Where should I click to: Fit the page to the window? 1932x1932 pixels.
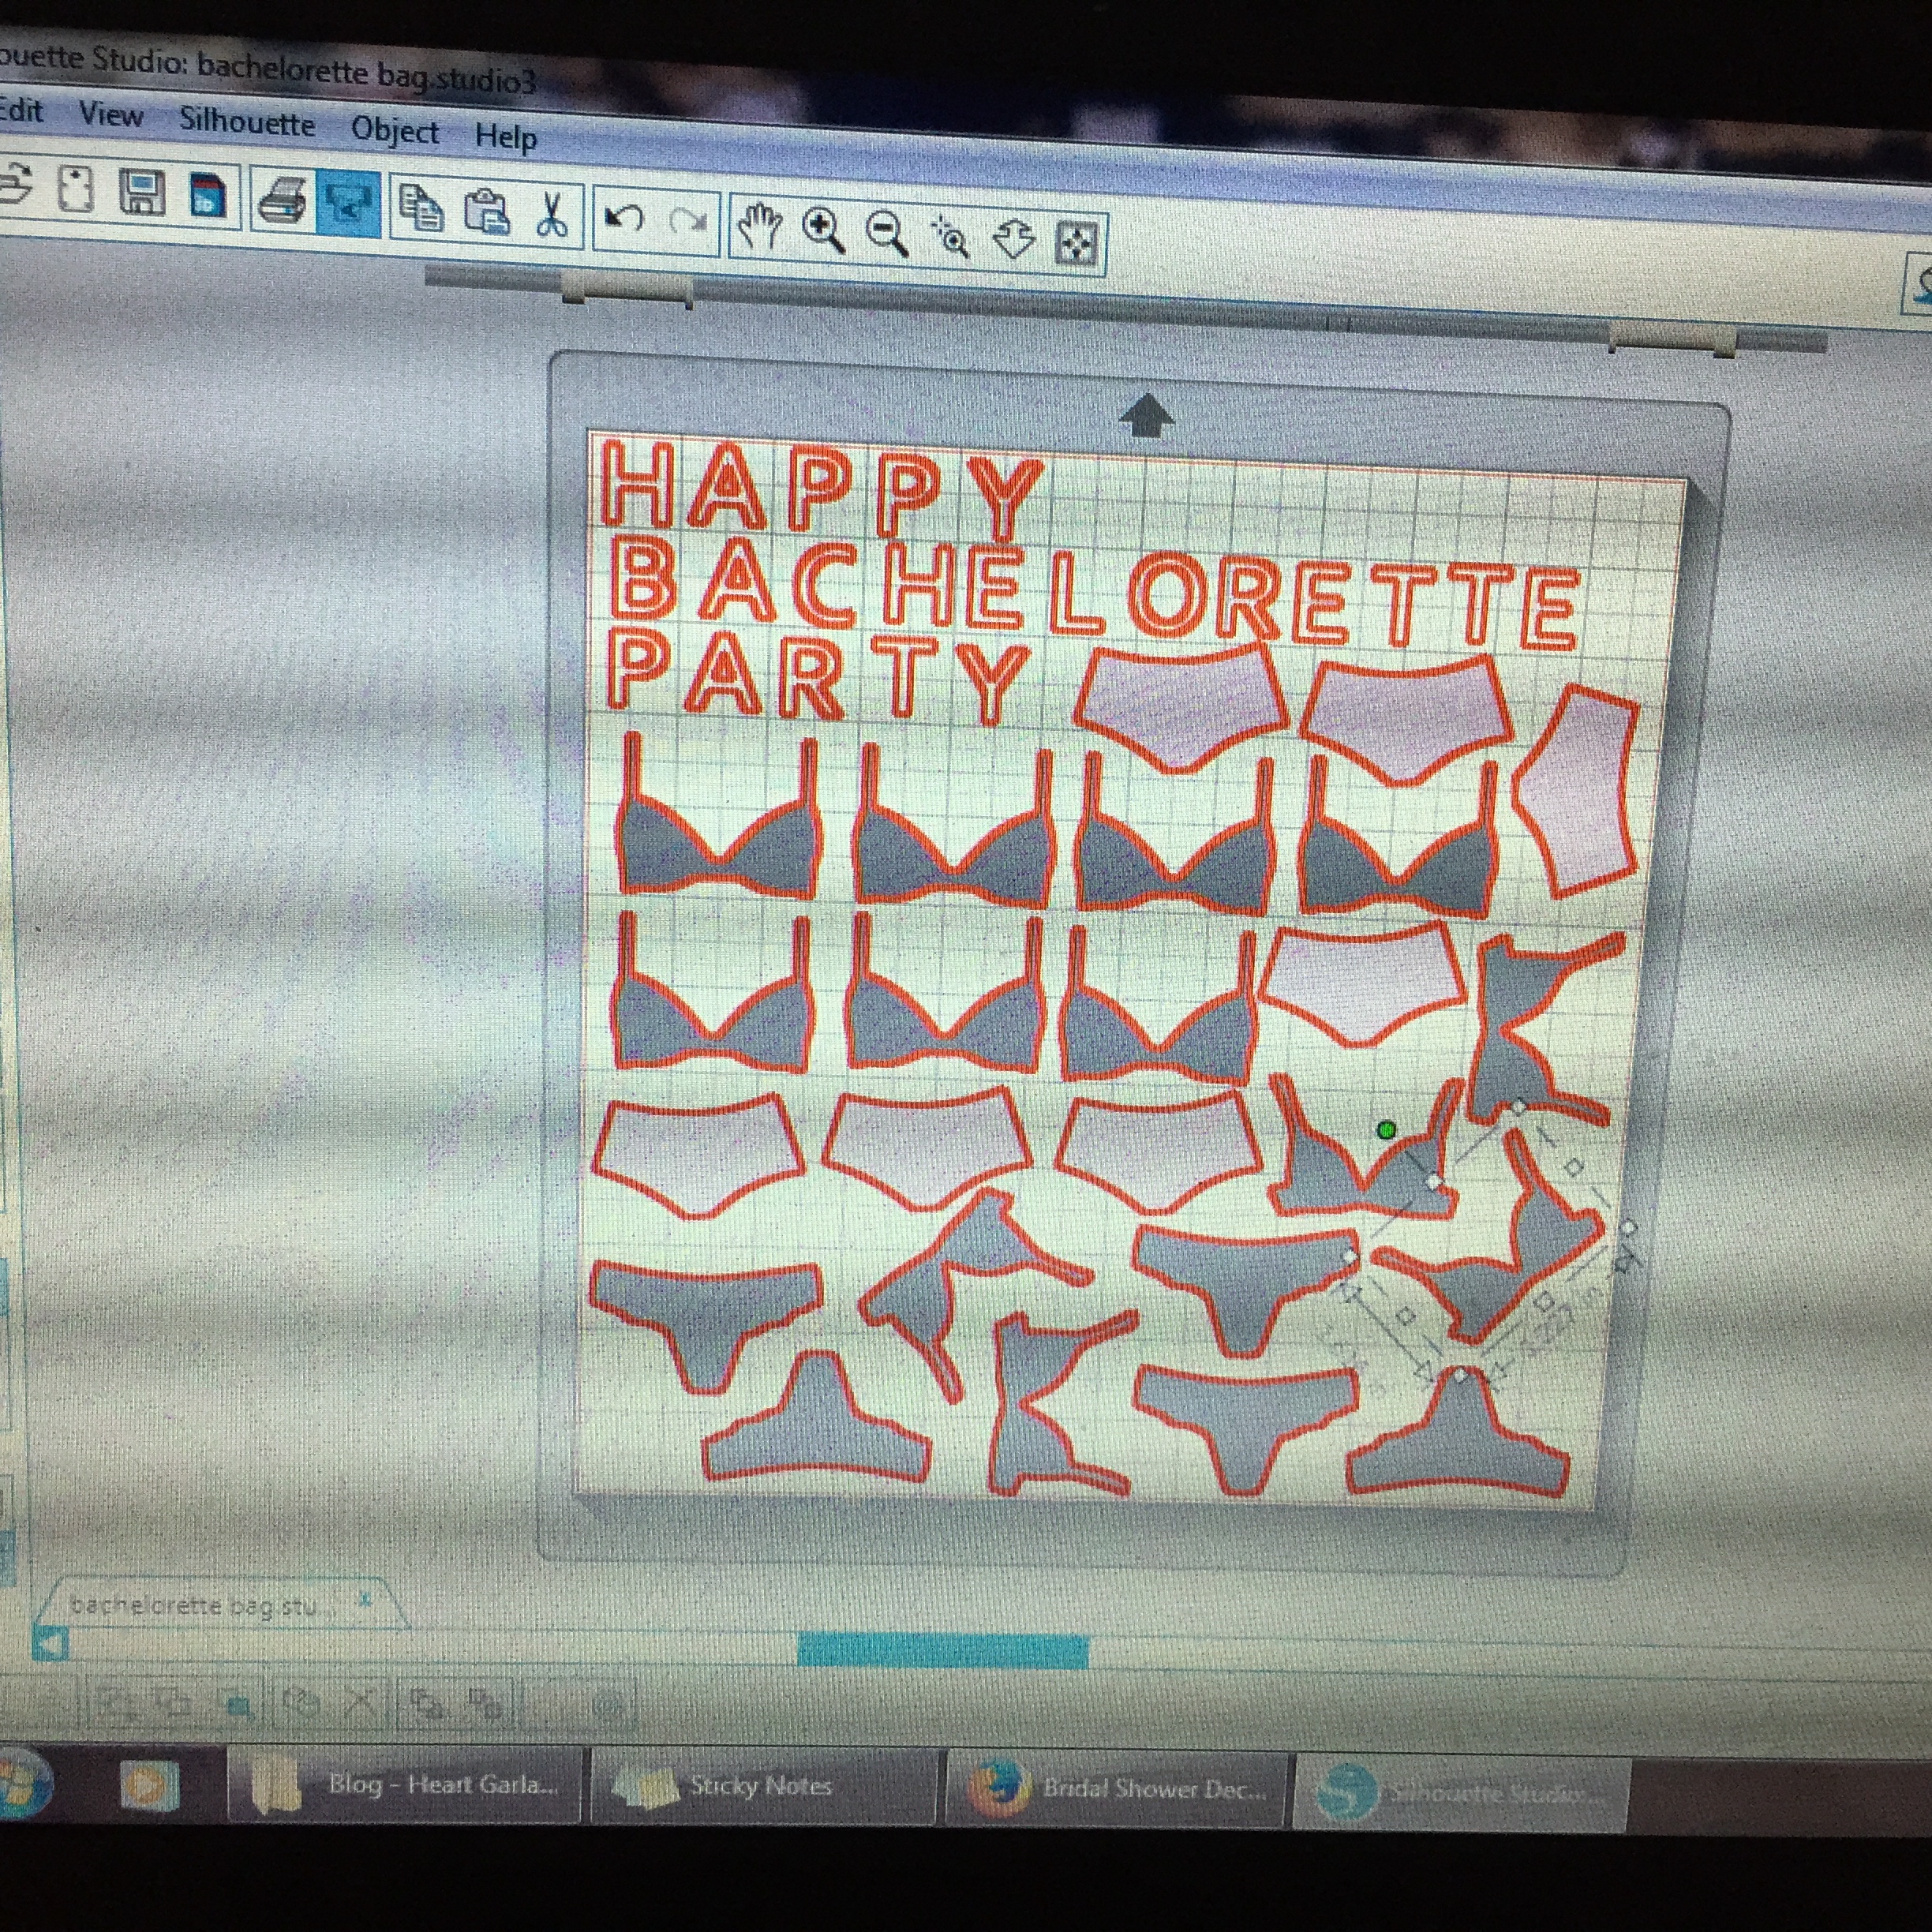[x=1076, y=244]
